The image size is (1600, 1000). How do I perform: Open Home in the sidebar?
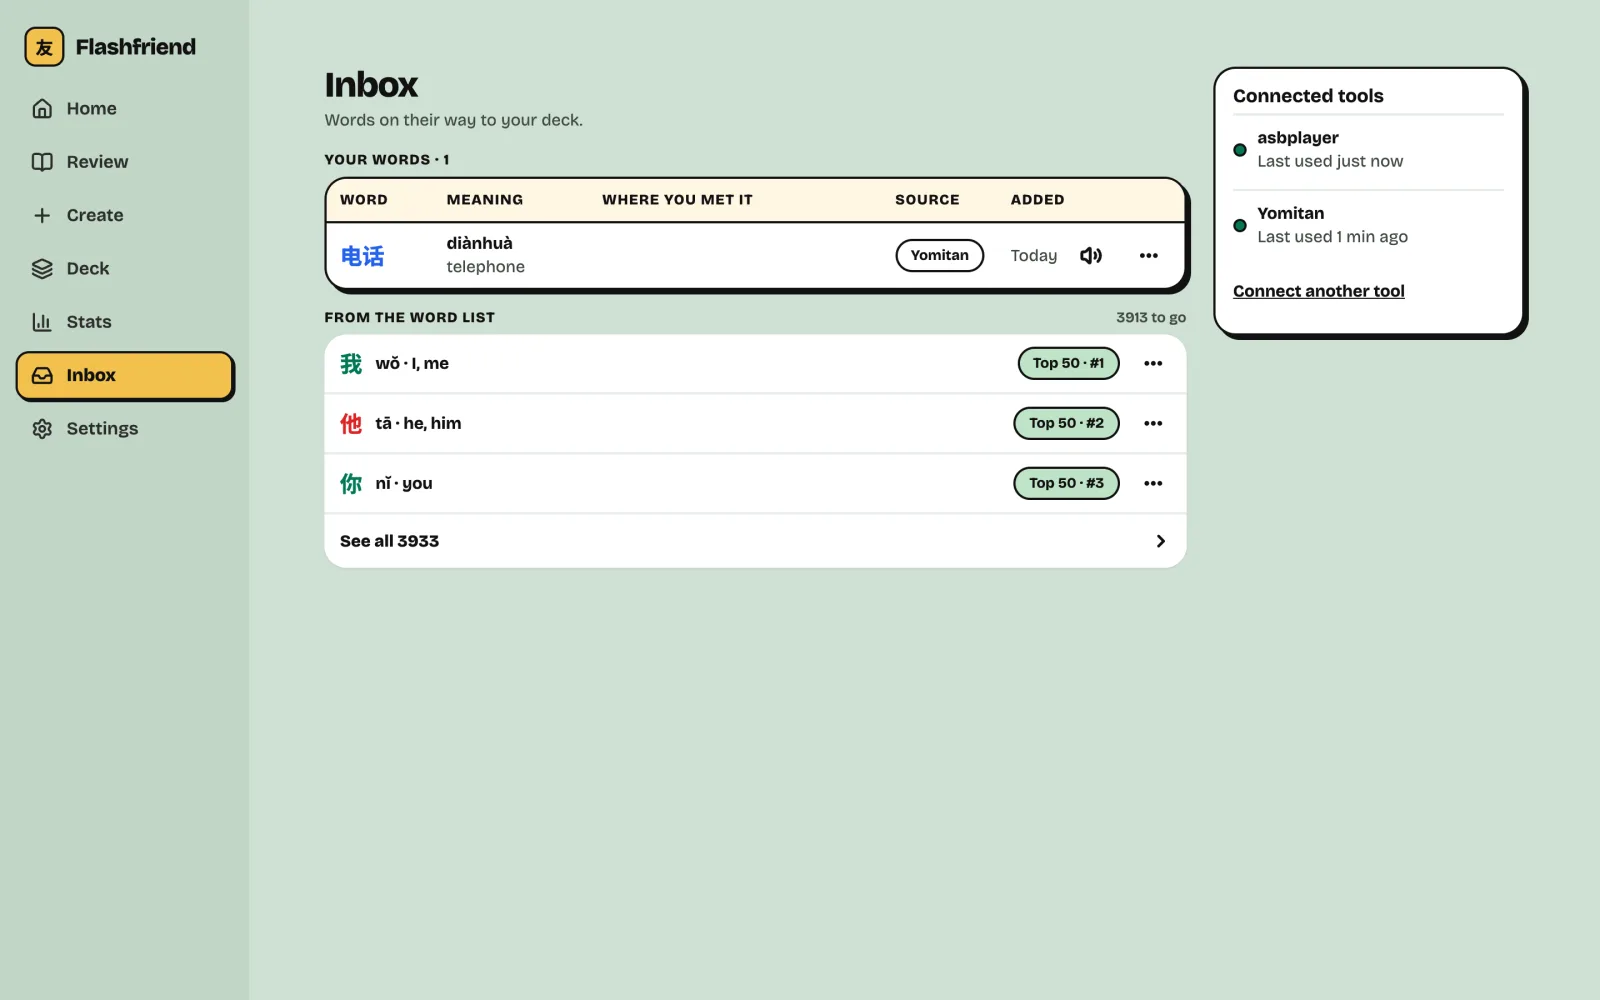[x=125, y=108]
